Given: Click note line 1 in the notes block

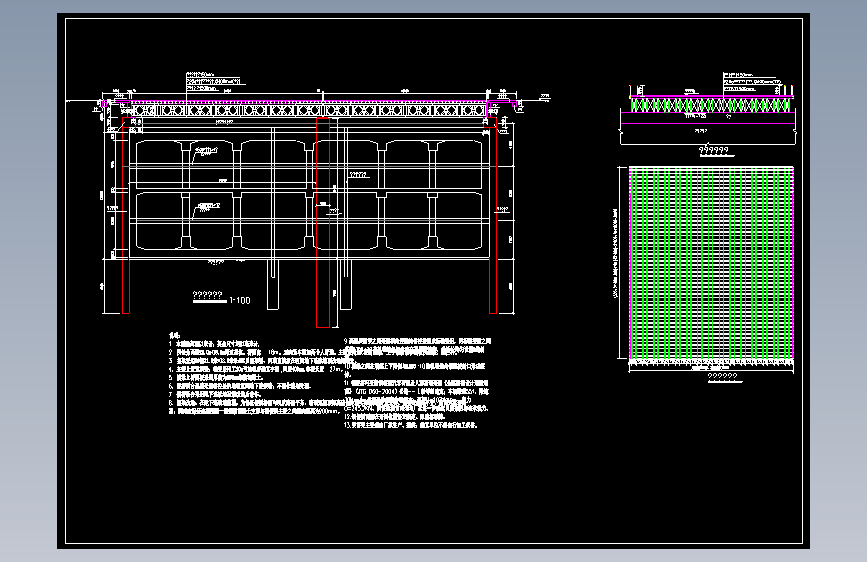Looking at the screenshot, I should click(x=214, y=344).
